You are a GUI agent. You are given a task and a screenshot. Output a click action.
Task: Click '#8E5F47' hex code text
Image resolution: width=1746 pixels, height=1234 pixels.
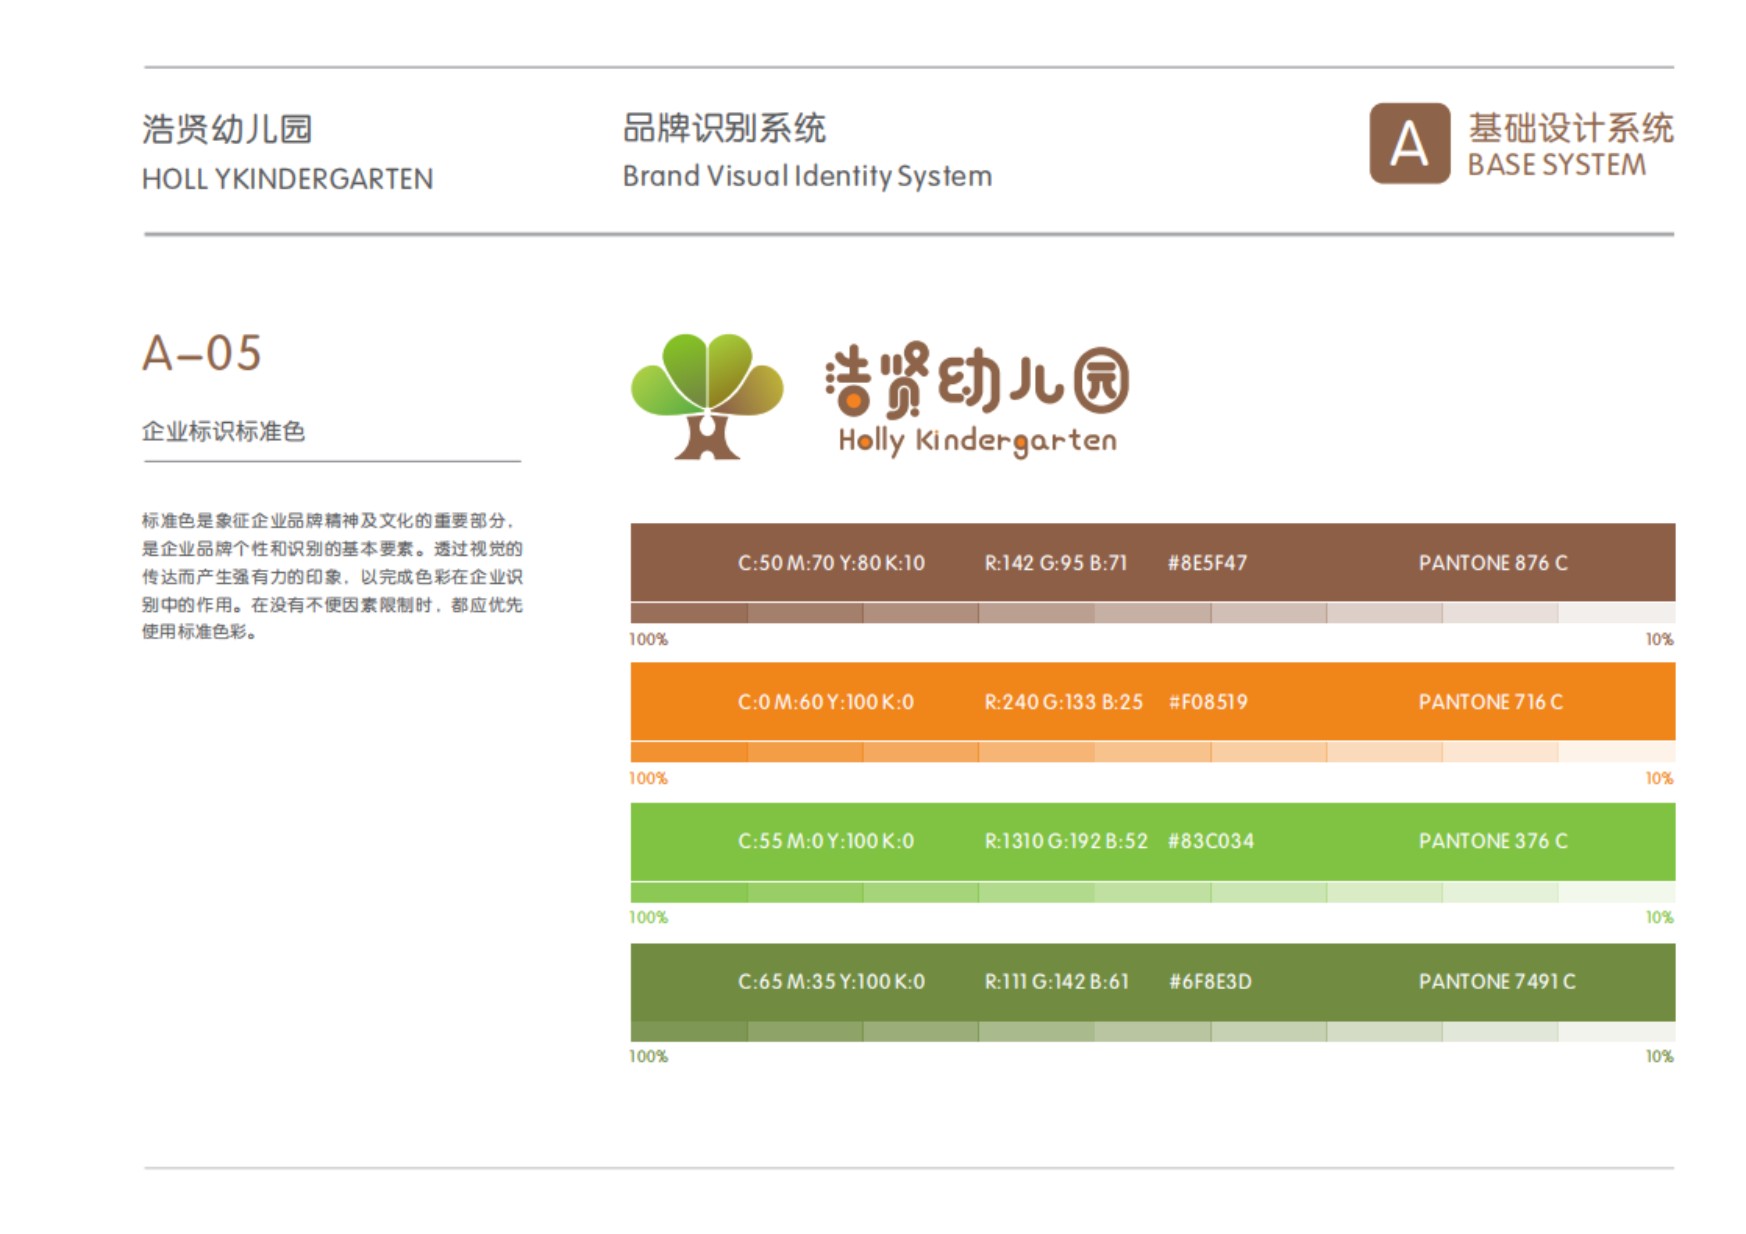(x=1208, y=563)
